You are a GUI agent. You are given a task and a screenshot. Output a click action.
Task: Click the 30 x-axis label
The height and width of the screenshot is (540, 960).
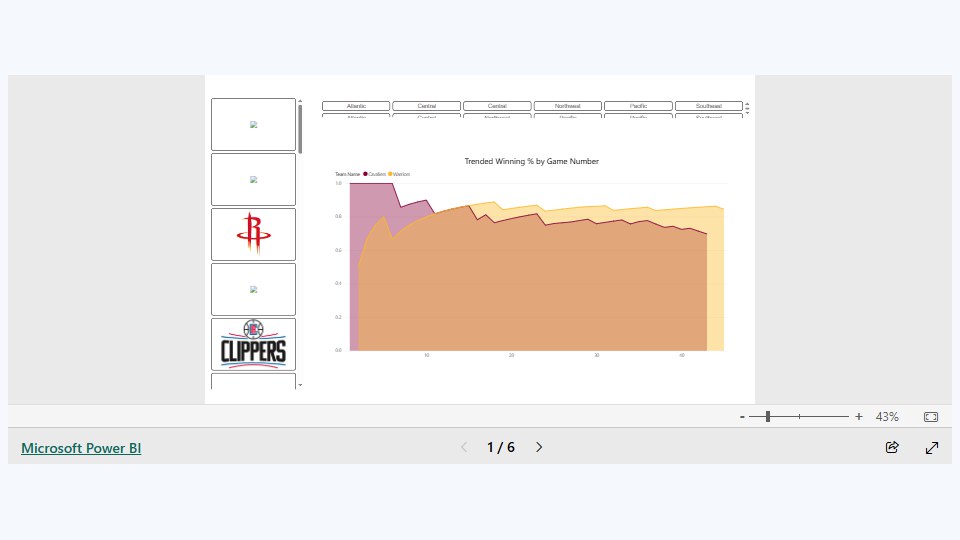tap(596, 355)
